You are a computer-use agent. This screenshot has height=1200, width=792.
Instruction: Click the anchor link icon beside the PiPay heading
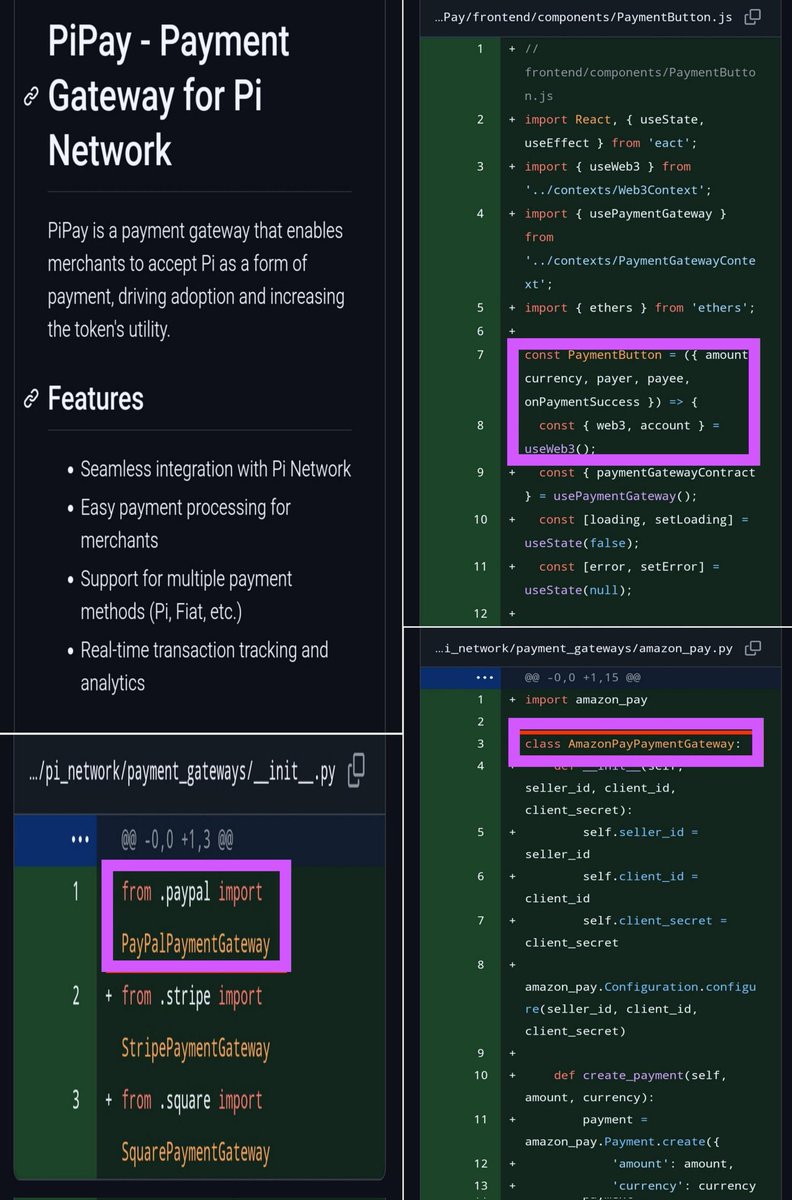(31, 96)
